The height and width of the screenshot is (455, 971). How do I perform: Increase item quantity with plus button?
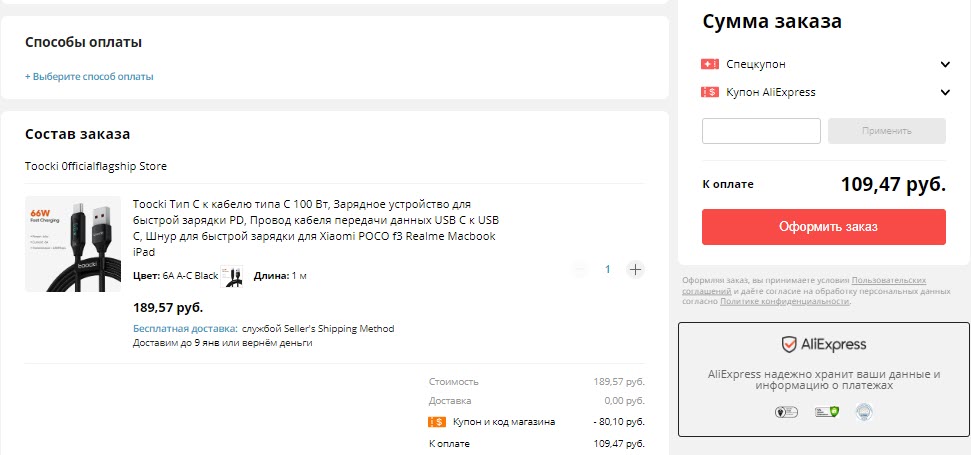(x=635, y=270)
